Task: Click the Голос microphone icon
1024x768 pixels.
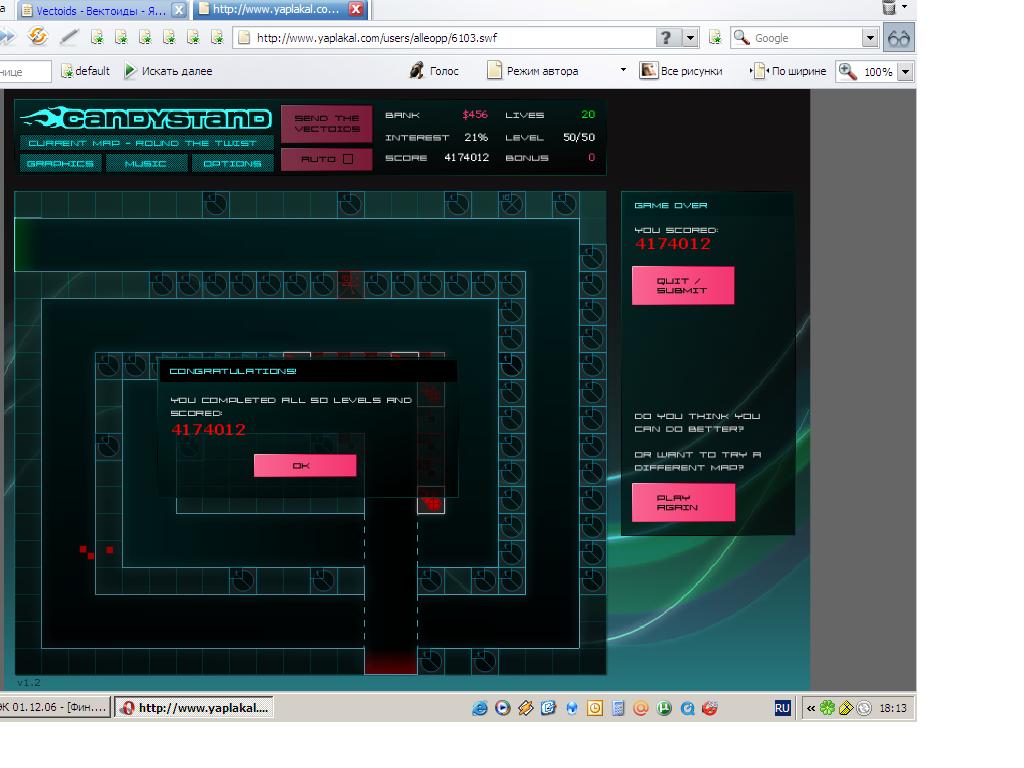Action: [417, 71]
